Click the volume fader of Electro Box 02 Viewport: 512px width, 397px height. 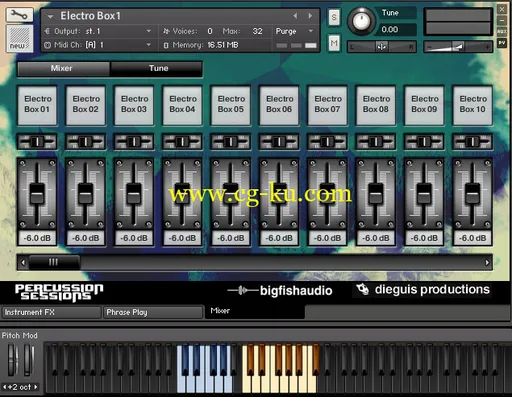coord(85,194)
